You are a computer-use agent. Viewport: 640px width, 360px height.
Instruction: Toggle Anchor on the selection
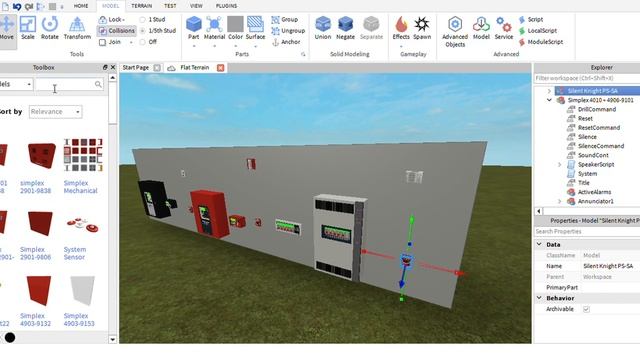286,42
